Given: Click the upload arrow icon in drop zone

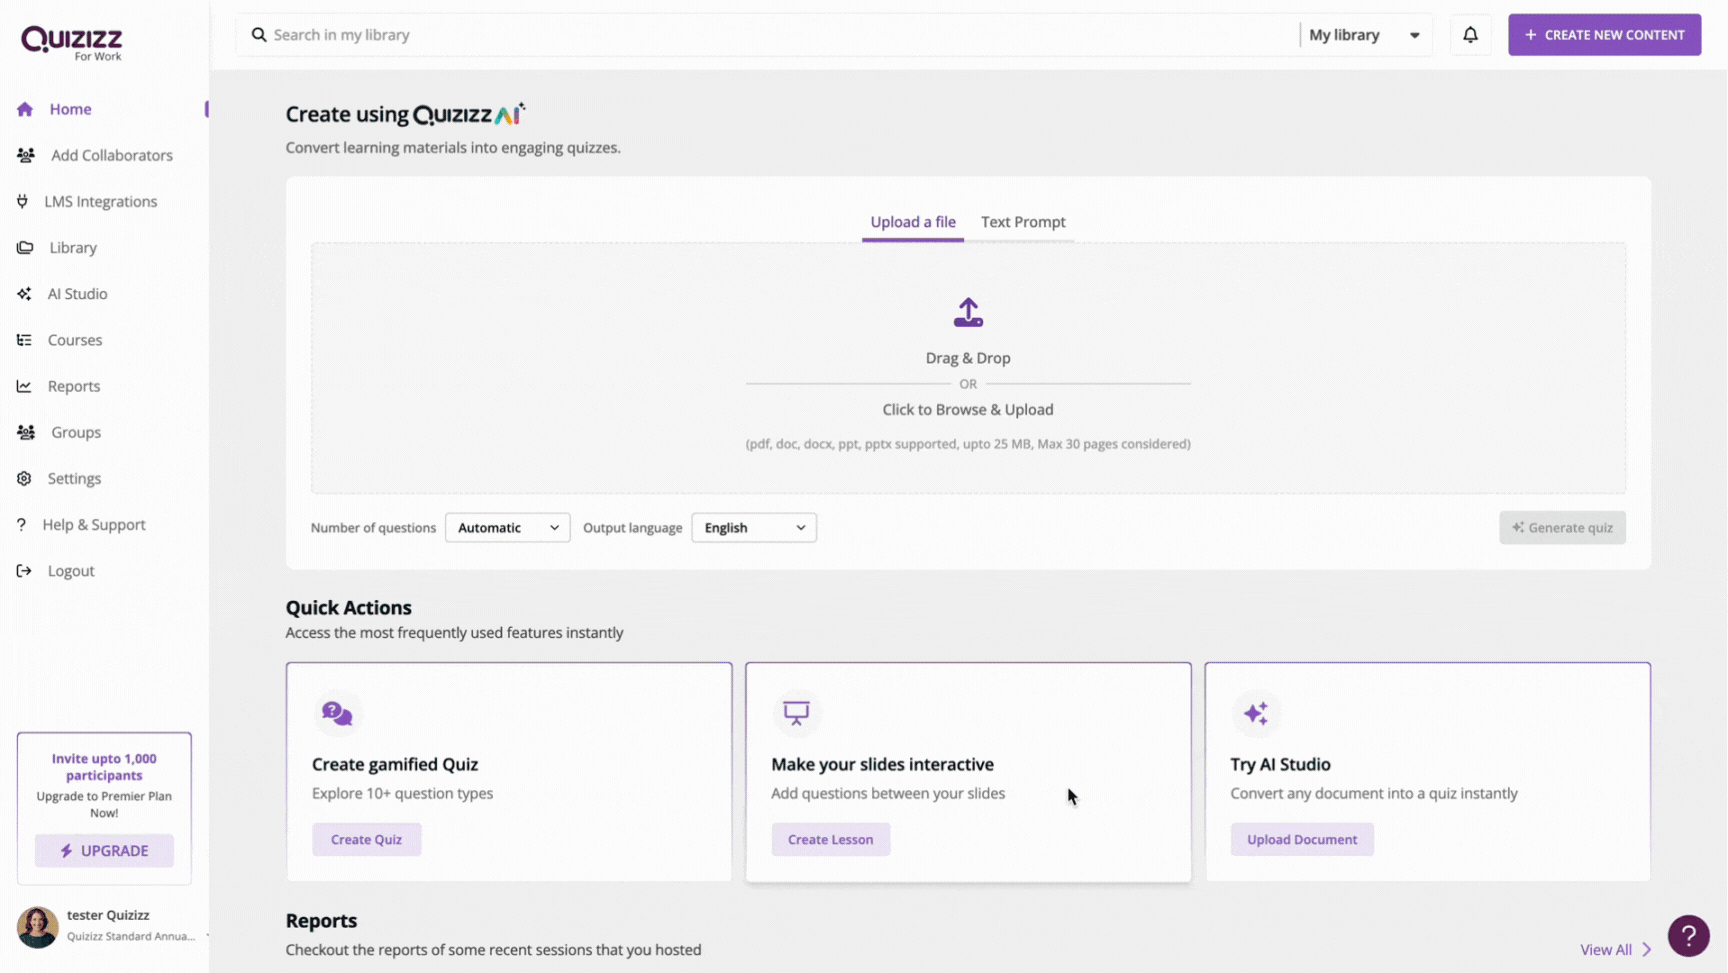Looking at the screenshot, I should [968, 312].
